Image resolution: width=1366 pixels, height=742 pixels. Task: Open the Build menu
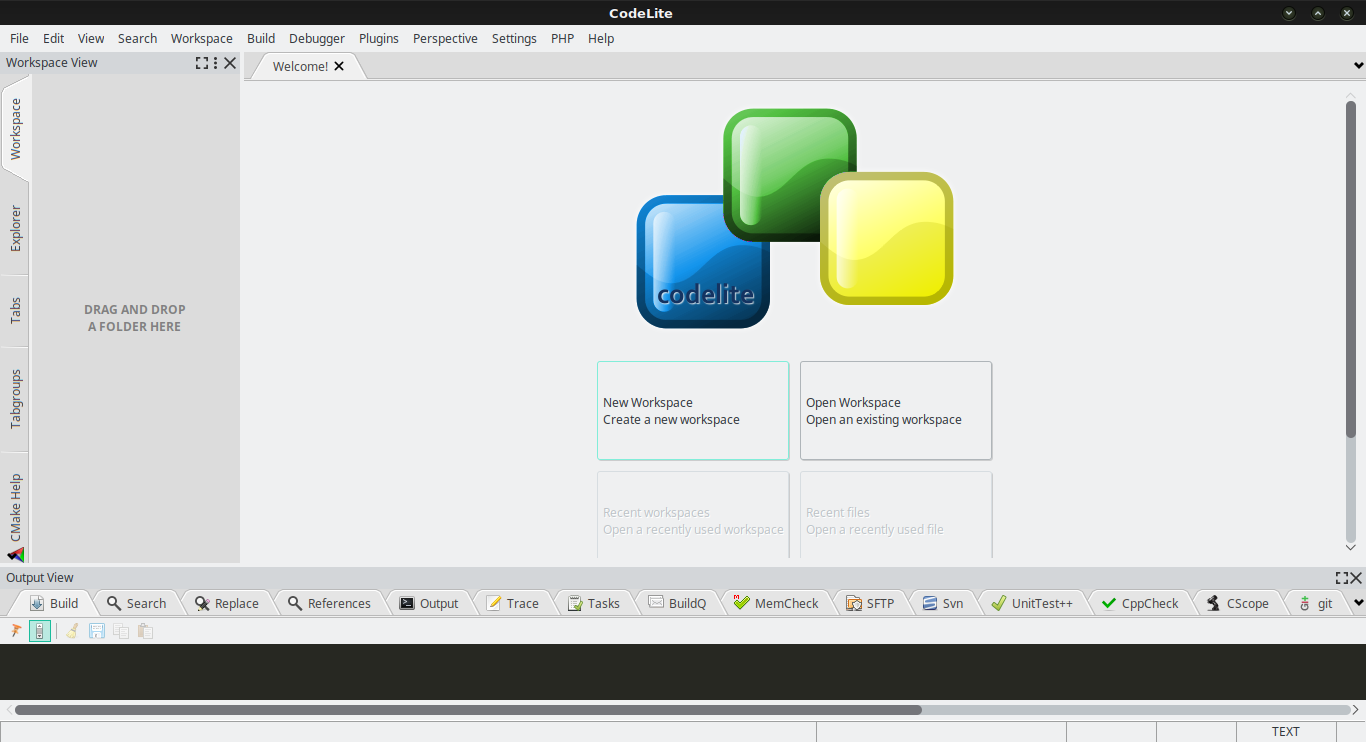tap(261, 38)
